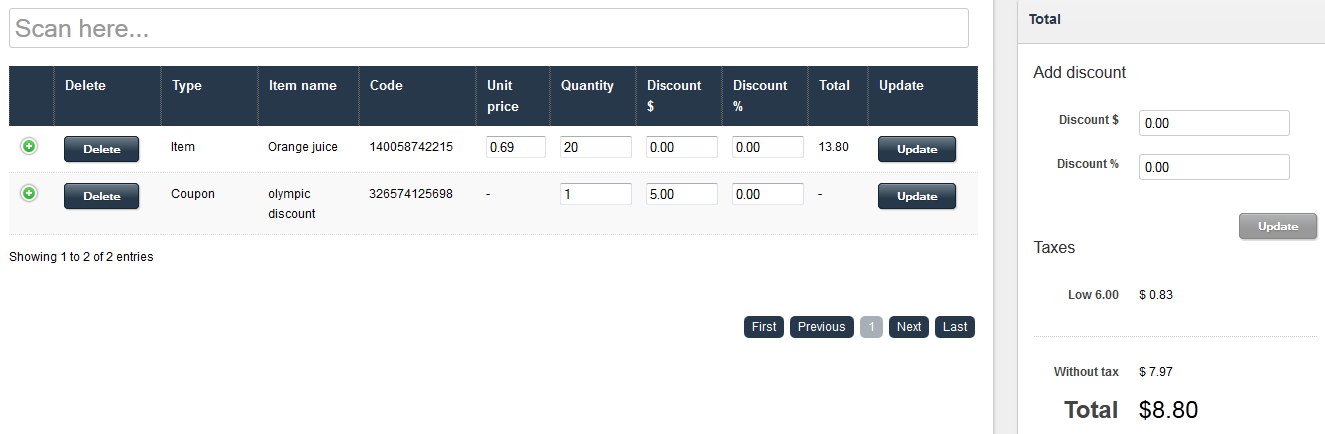The image size is (1325, 434).
Task: Update the olympic discount coupon row
Action: click(x=916, y=196)
